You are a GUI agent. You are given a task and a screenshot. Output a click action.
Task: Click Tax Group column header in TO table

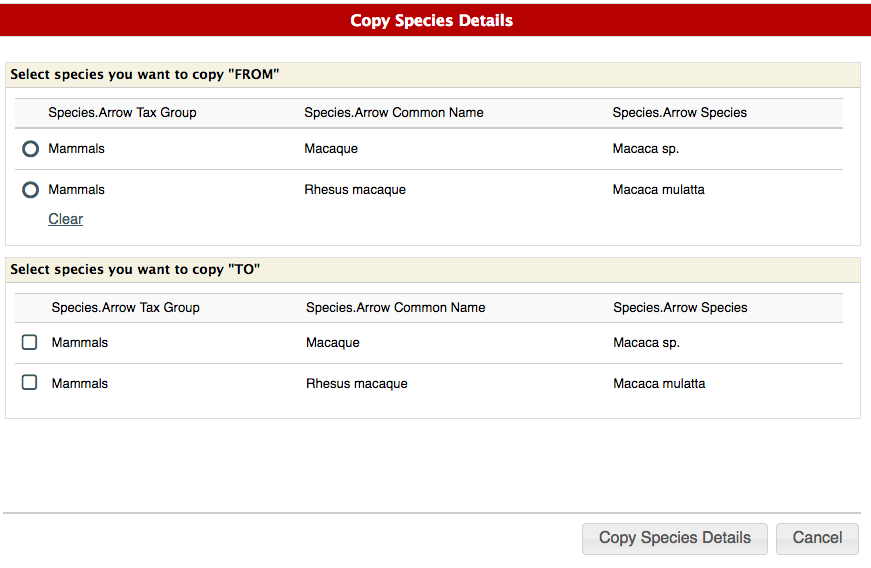(125, 308)
